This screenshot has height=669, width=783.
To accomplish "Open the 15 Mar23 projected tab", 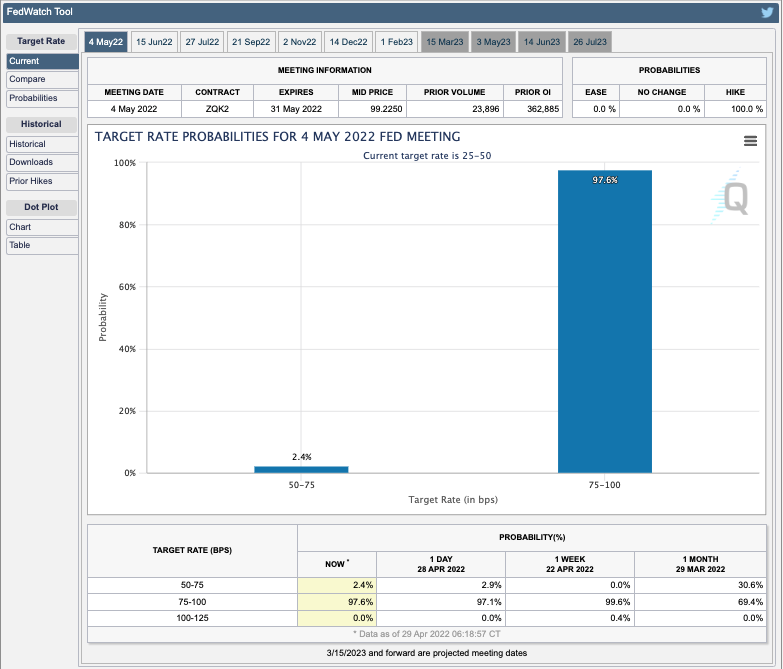I will coord(445,42).
